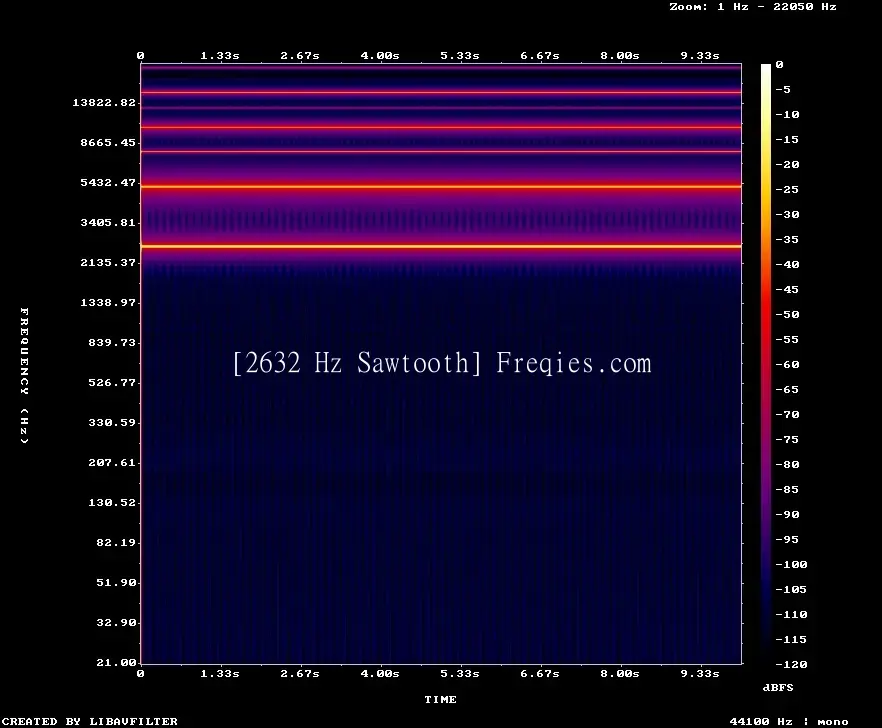This screenshot has height=728, width=882.
Task: Click the -95 label on the dBFS scale
Action: click(787, 540)
